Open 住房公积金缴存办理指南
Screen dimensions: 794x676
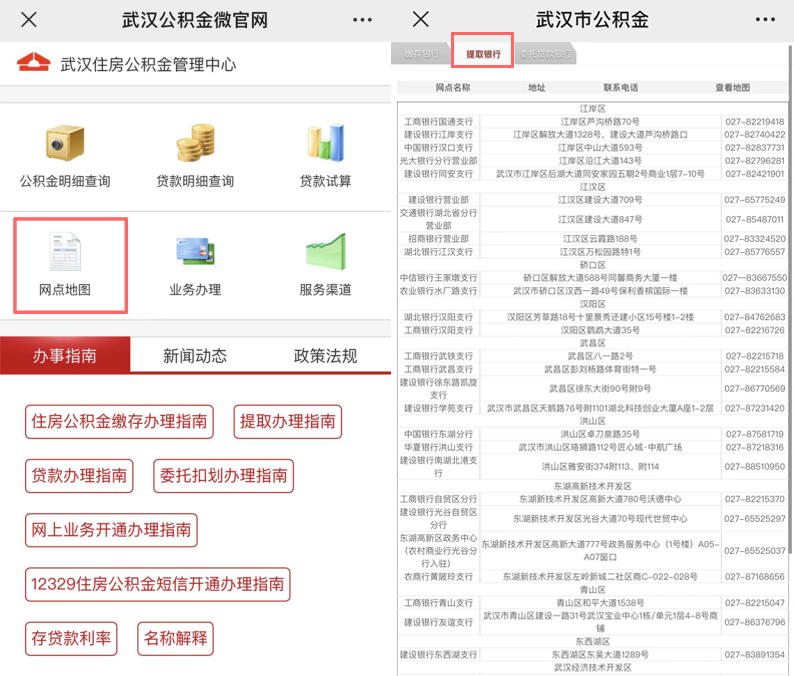pos(120,421)
